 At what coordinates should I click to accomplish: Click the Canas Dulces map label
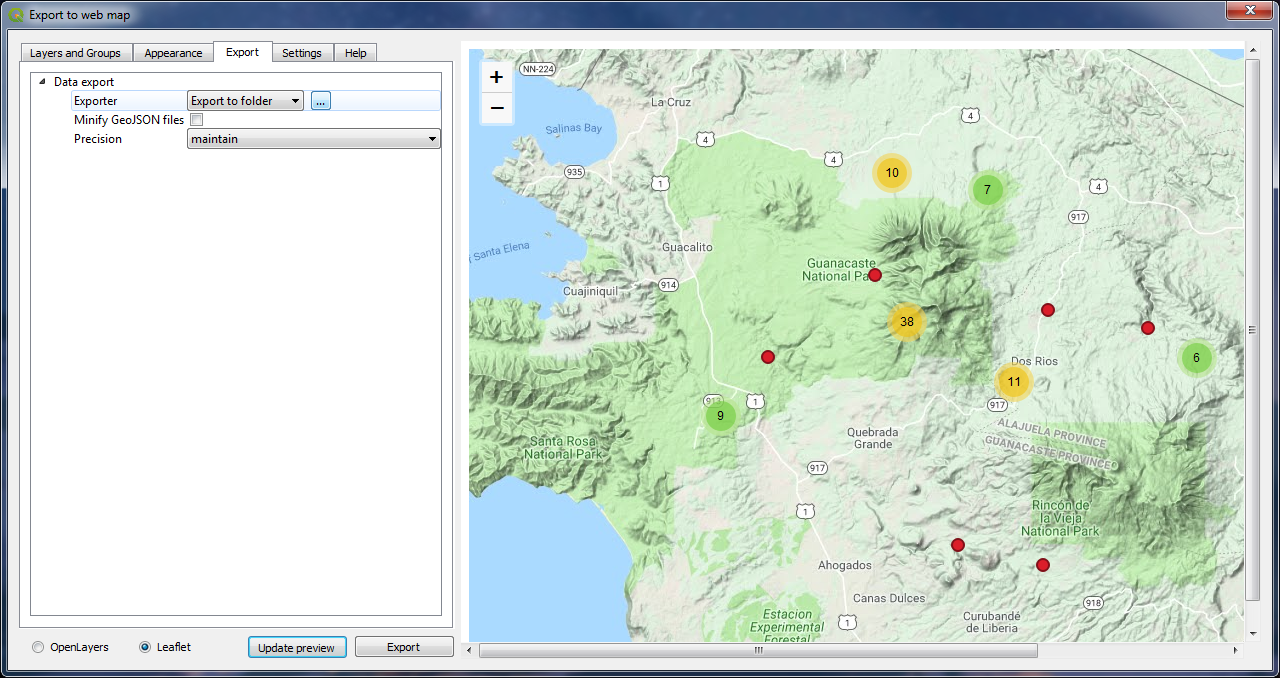(889, 598)
